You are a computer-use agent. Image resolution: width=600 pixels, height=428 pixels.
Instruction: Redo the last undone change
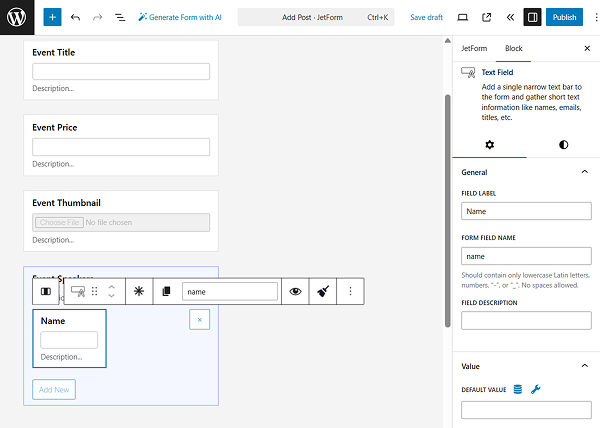tap(98, 17)
